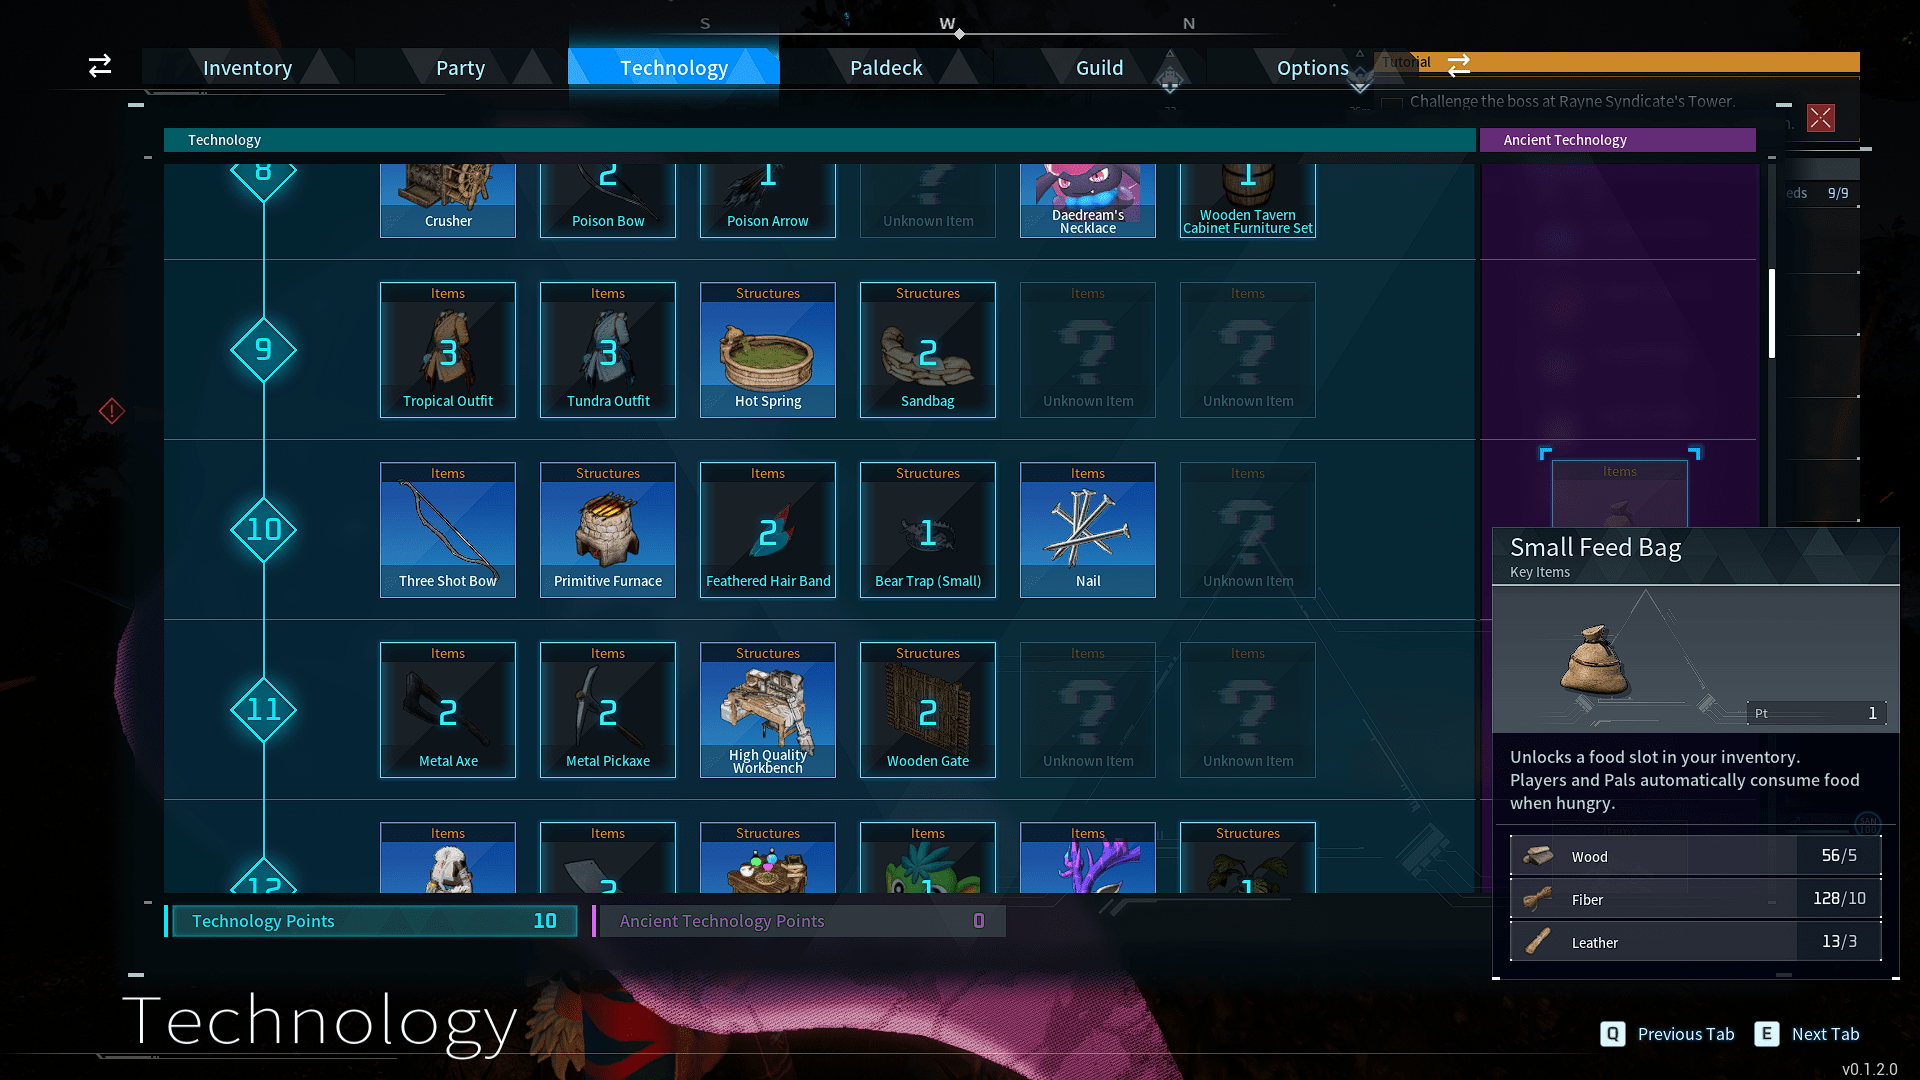1920x1080 pixels.
Task: Click the Bear Trap Small structure icon
Action: pyautogui.click(x=927, y=529)
